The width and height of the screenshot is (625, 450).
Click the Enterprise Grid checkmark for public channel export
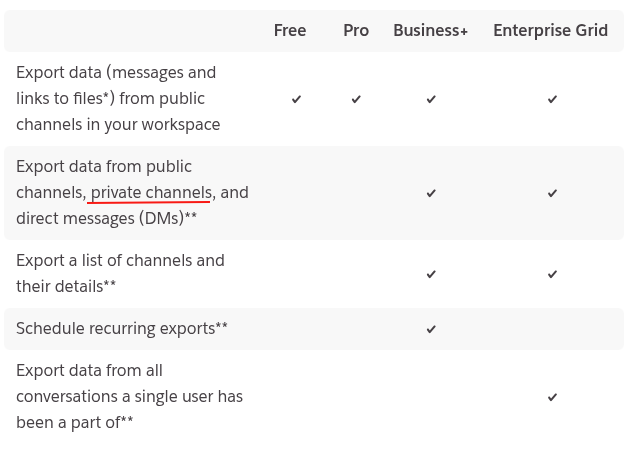(552, 99)
